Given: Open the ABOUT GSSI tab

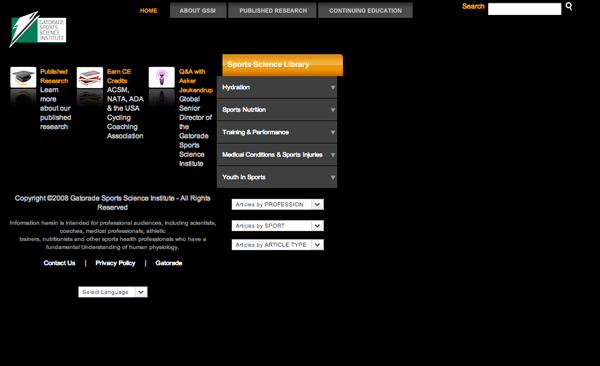Looking at the screenshot, I should pos(198,10).
